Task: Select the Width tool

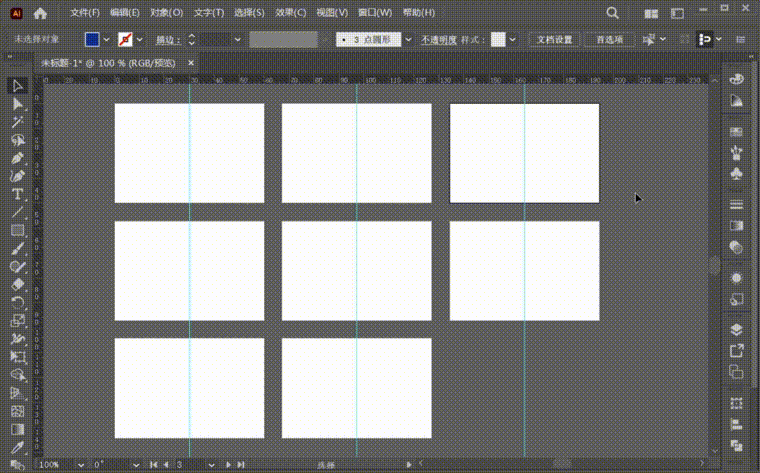Action: [x=17, y=339]
